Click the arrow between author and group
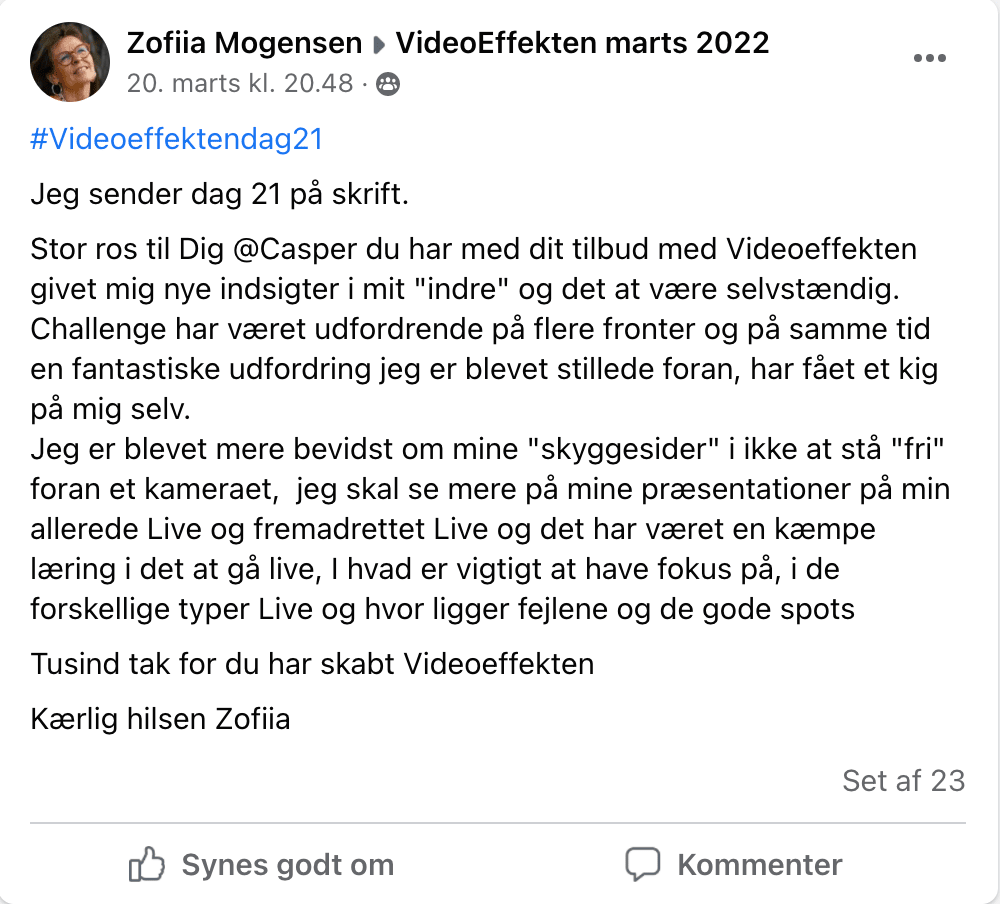Screen dimensions: 1000x904 (x=379, y=44)
